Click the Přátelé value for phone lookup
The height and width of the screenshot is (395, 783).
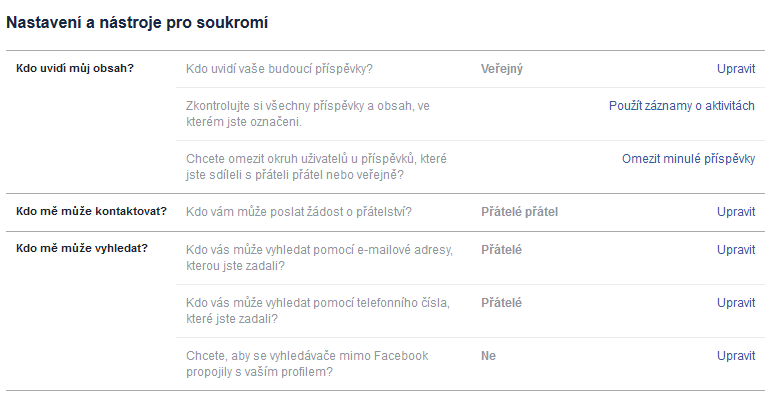click(501, 303)
